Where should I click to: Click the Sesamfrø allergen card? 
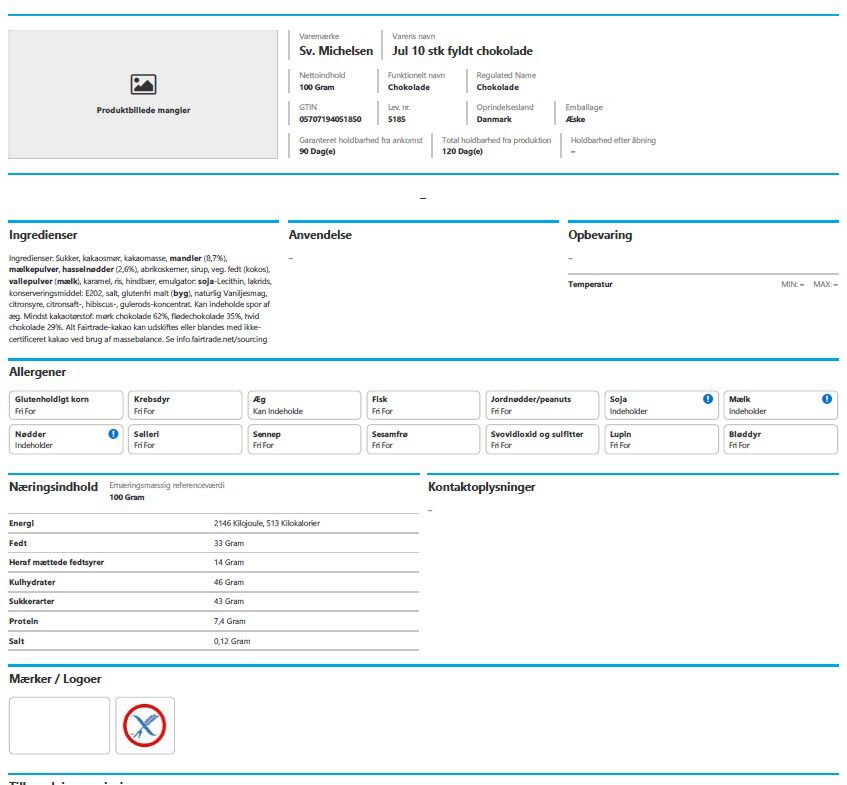pos(423,440)
